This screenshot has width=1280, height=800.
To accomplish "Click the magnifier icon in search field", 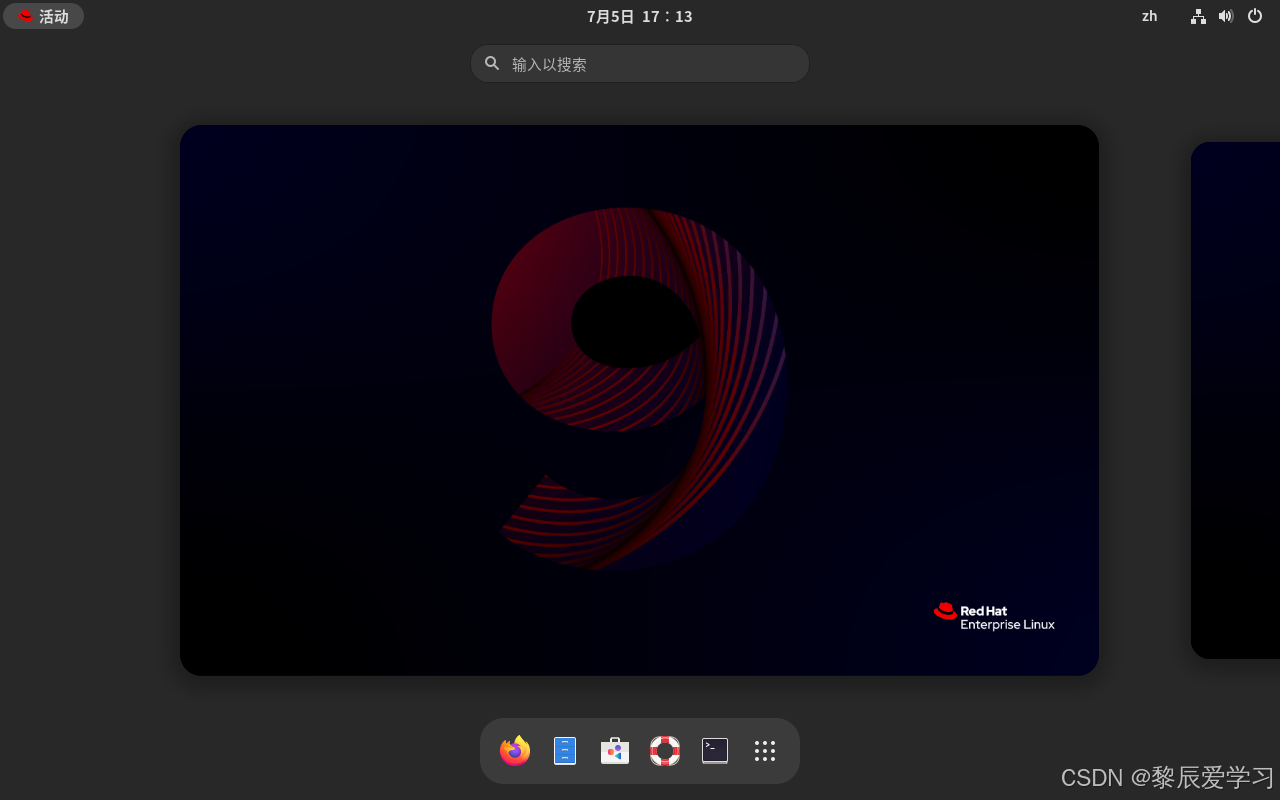I will 492,63.
